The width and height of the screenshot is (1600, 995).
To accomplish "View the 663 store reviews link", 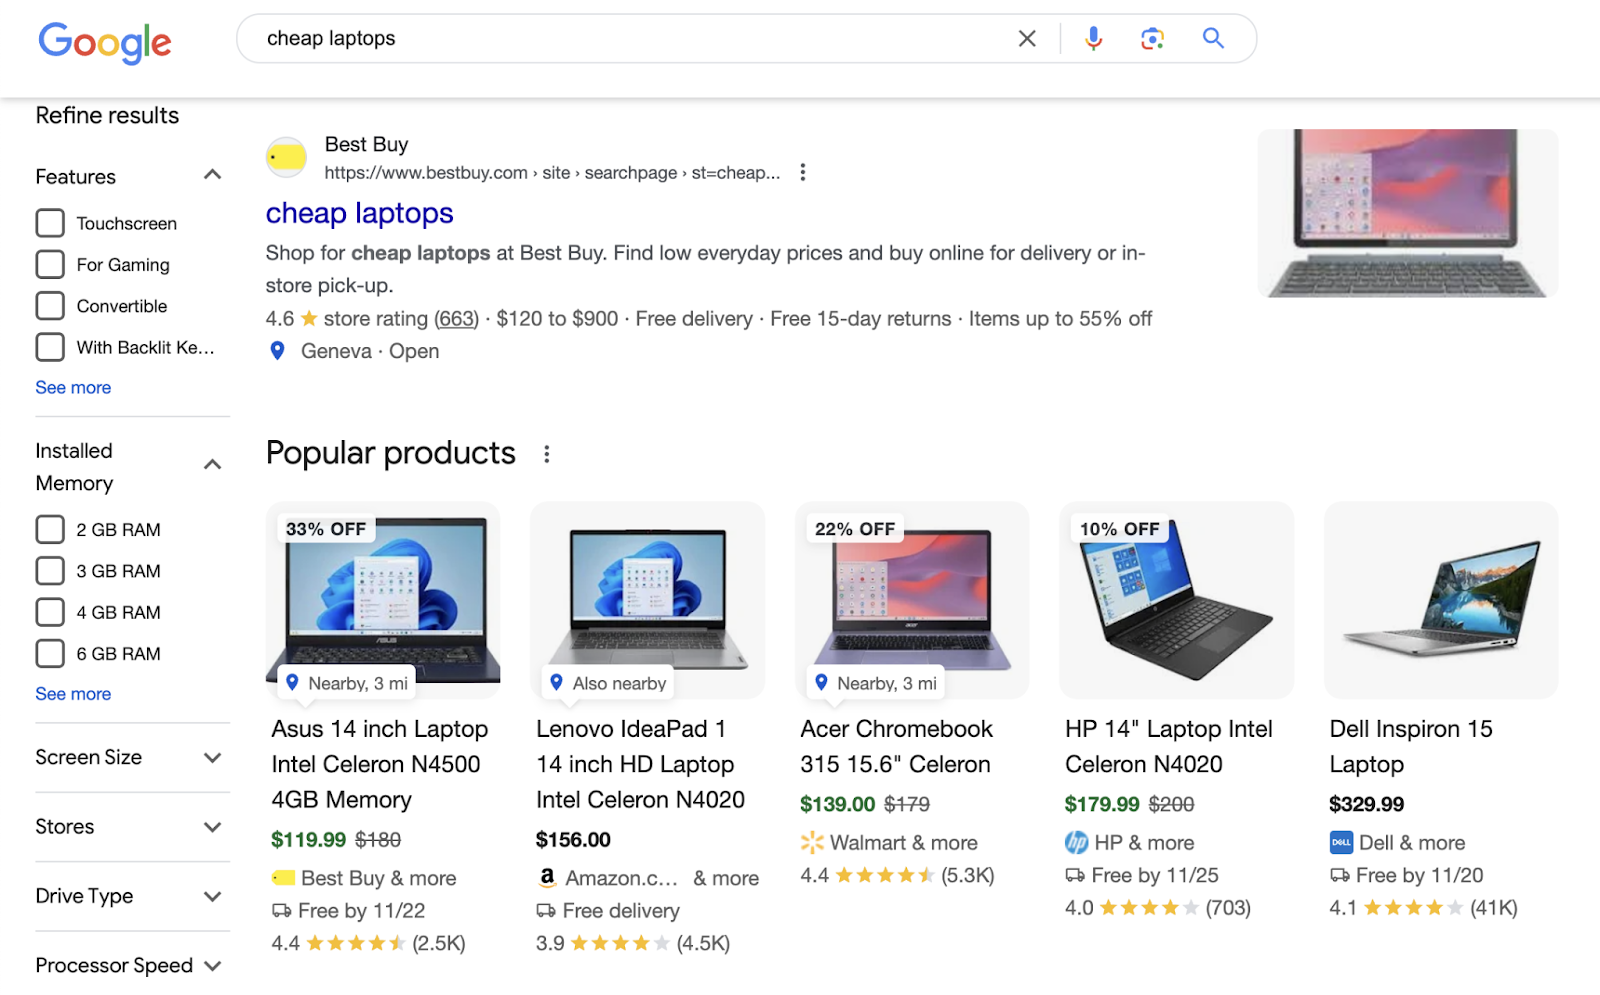I will tap(456, 318).
